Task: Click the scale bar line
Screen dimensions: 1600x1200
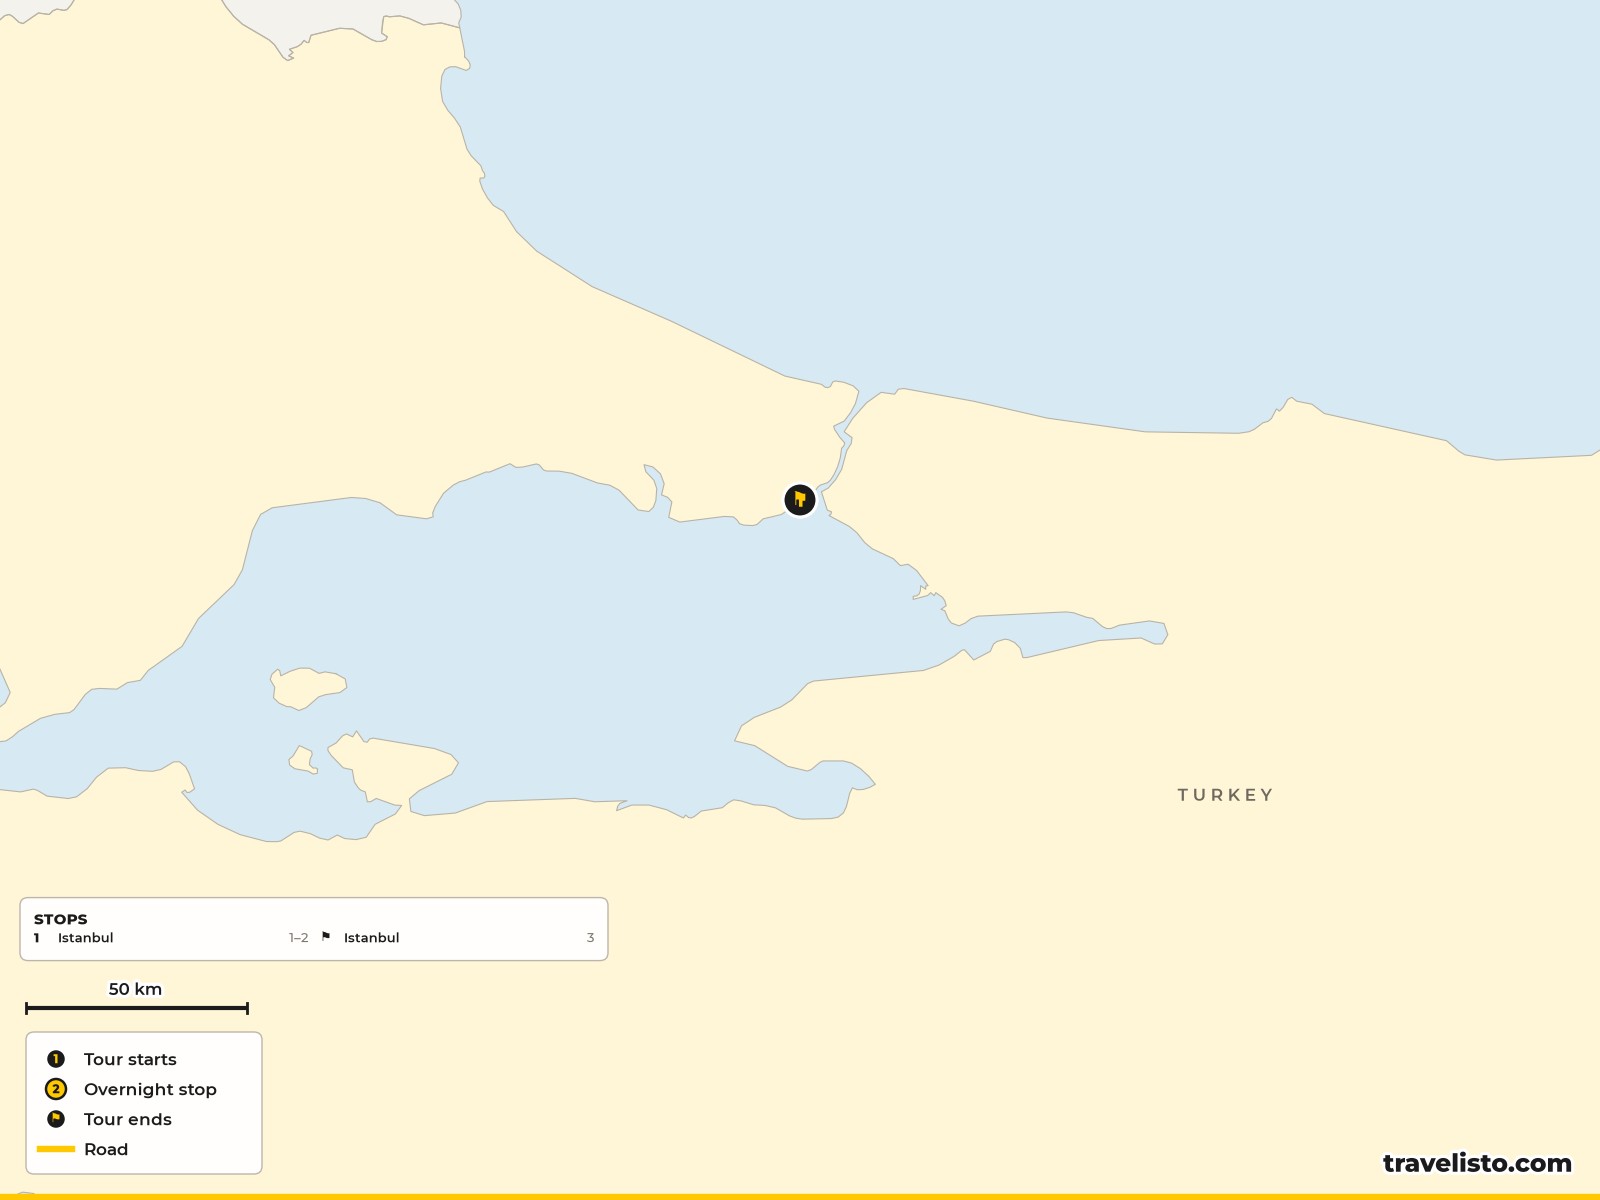Action: (x=136, y=1008)
